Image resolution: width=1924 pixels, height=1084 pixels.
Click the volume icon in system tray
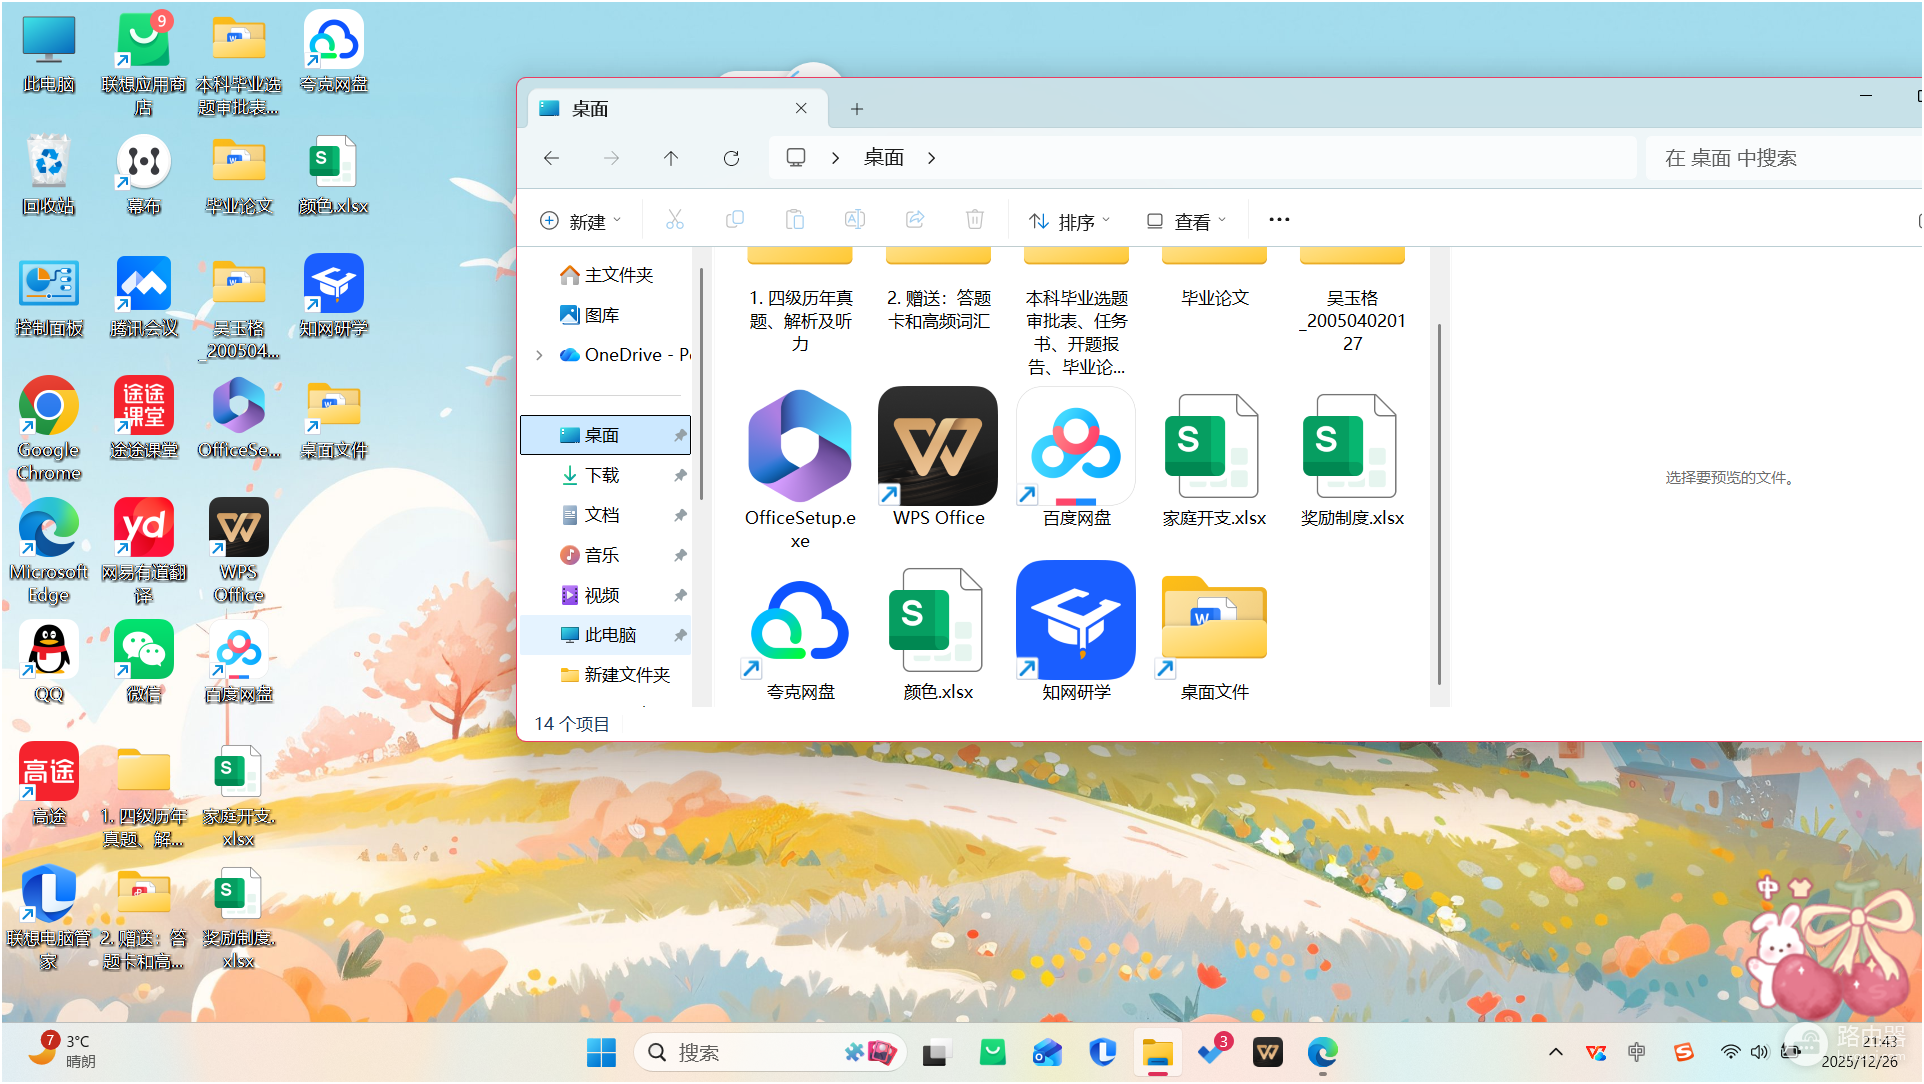click(x=1760, y=1051)
